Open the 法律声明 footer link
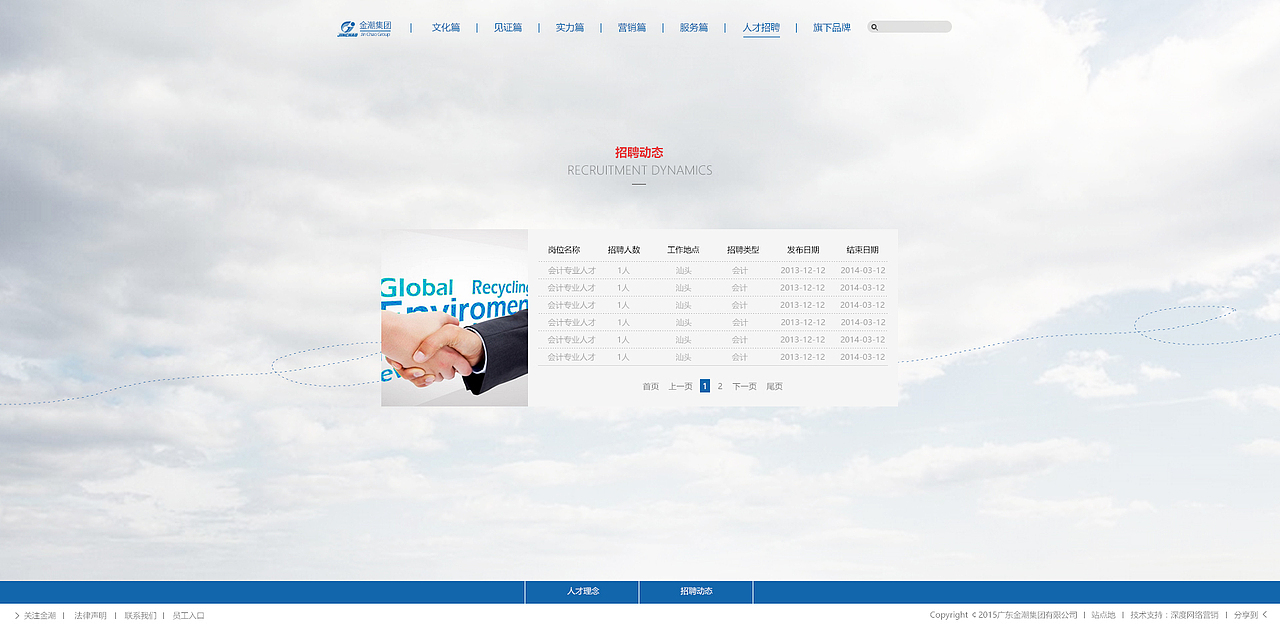 click(x=90, y=616)
